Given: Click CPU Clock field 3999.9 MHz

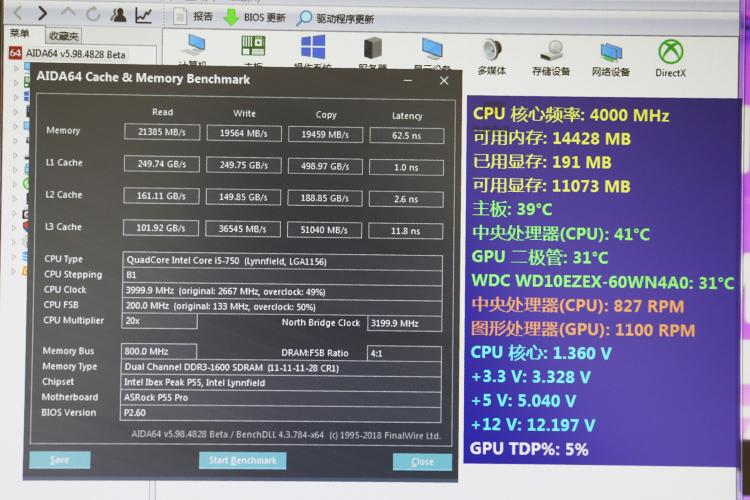Looking at the screenshot, I should click(x=282, y=291).
